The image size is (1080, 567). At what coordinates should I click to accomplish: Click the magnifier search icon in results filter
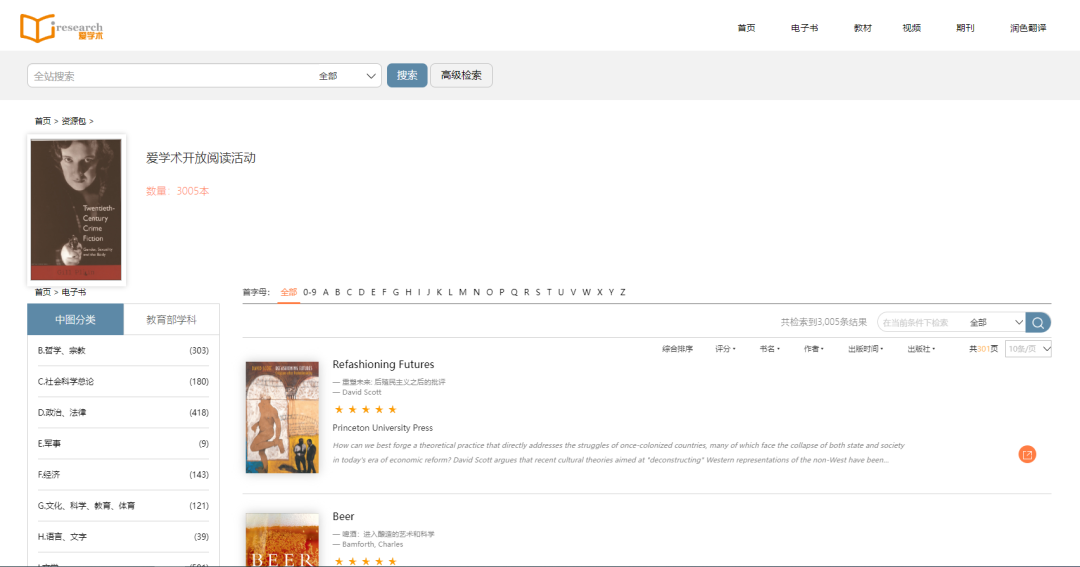(x=1039, y=322)
